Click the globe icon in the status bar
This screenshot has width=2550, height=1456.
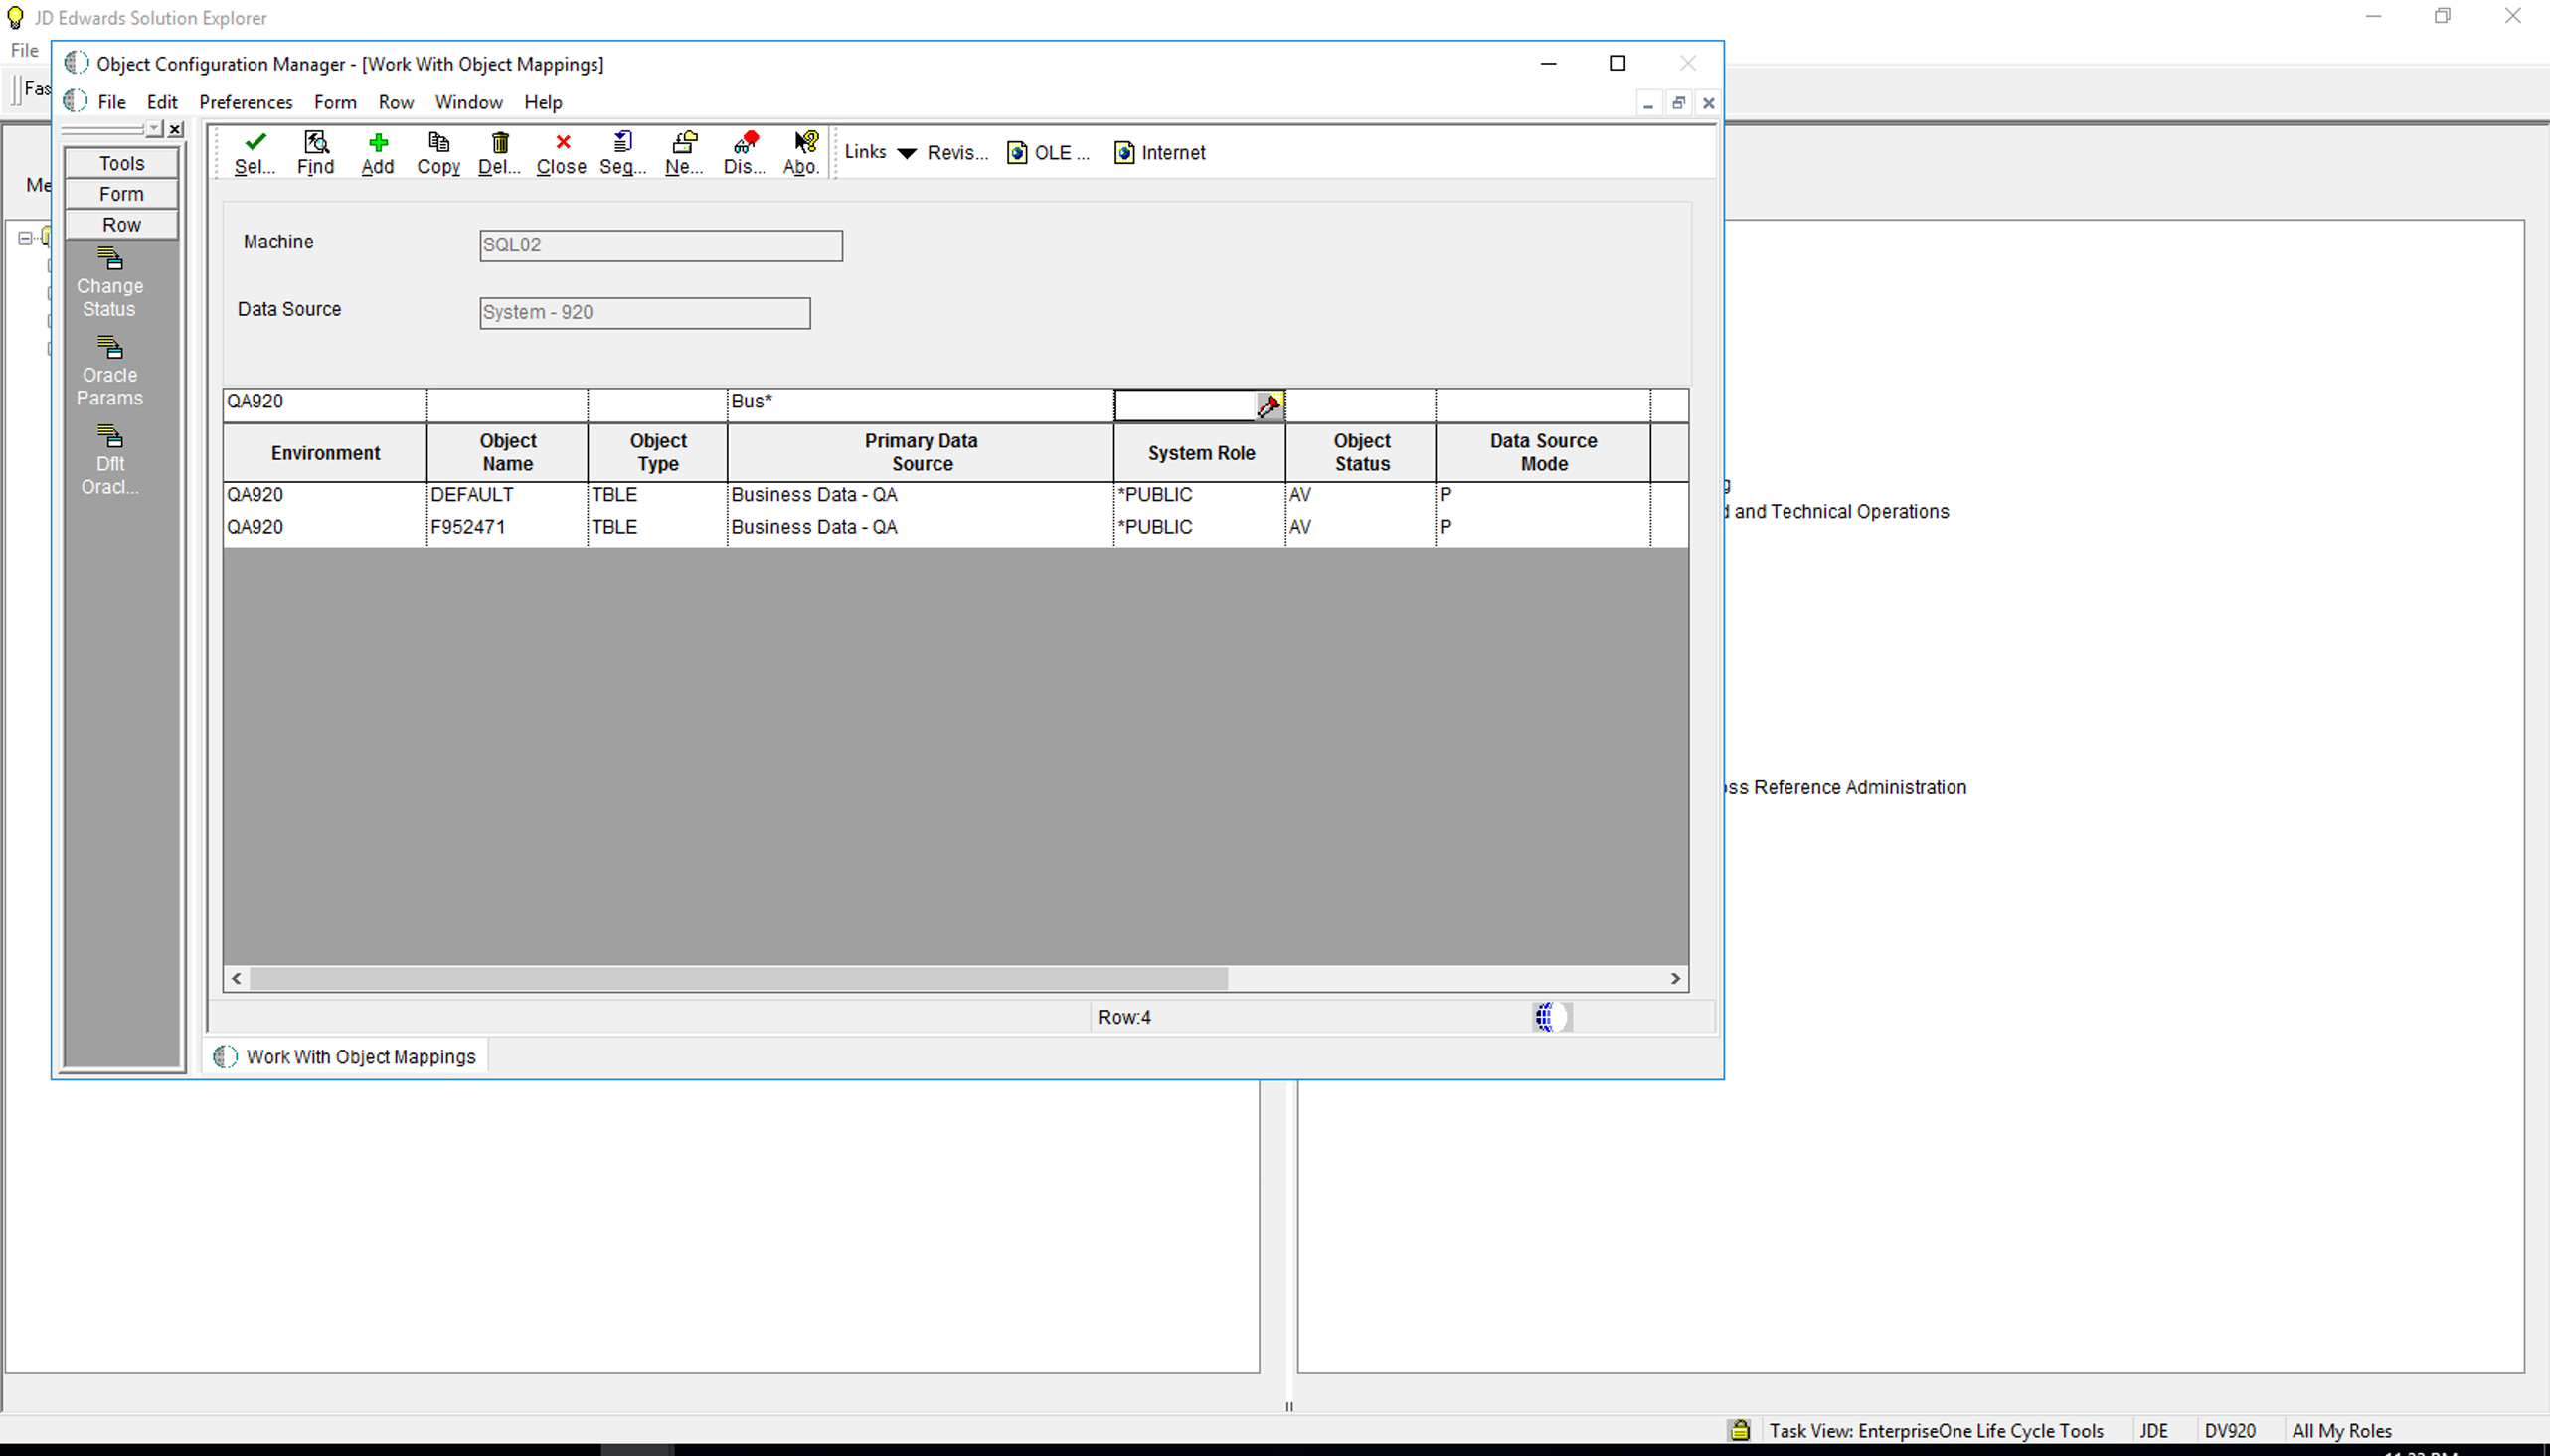click(x=1551, y=1017)
